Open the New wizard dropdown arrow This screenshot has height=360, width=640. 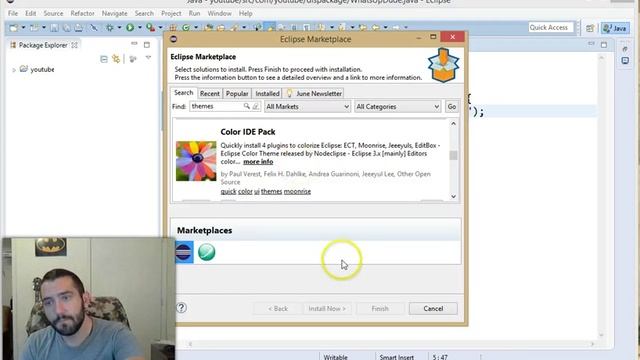(23, 27)
